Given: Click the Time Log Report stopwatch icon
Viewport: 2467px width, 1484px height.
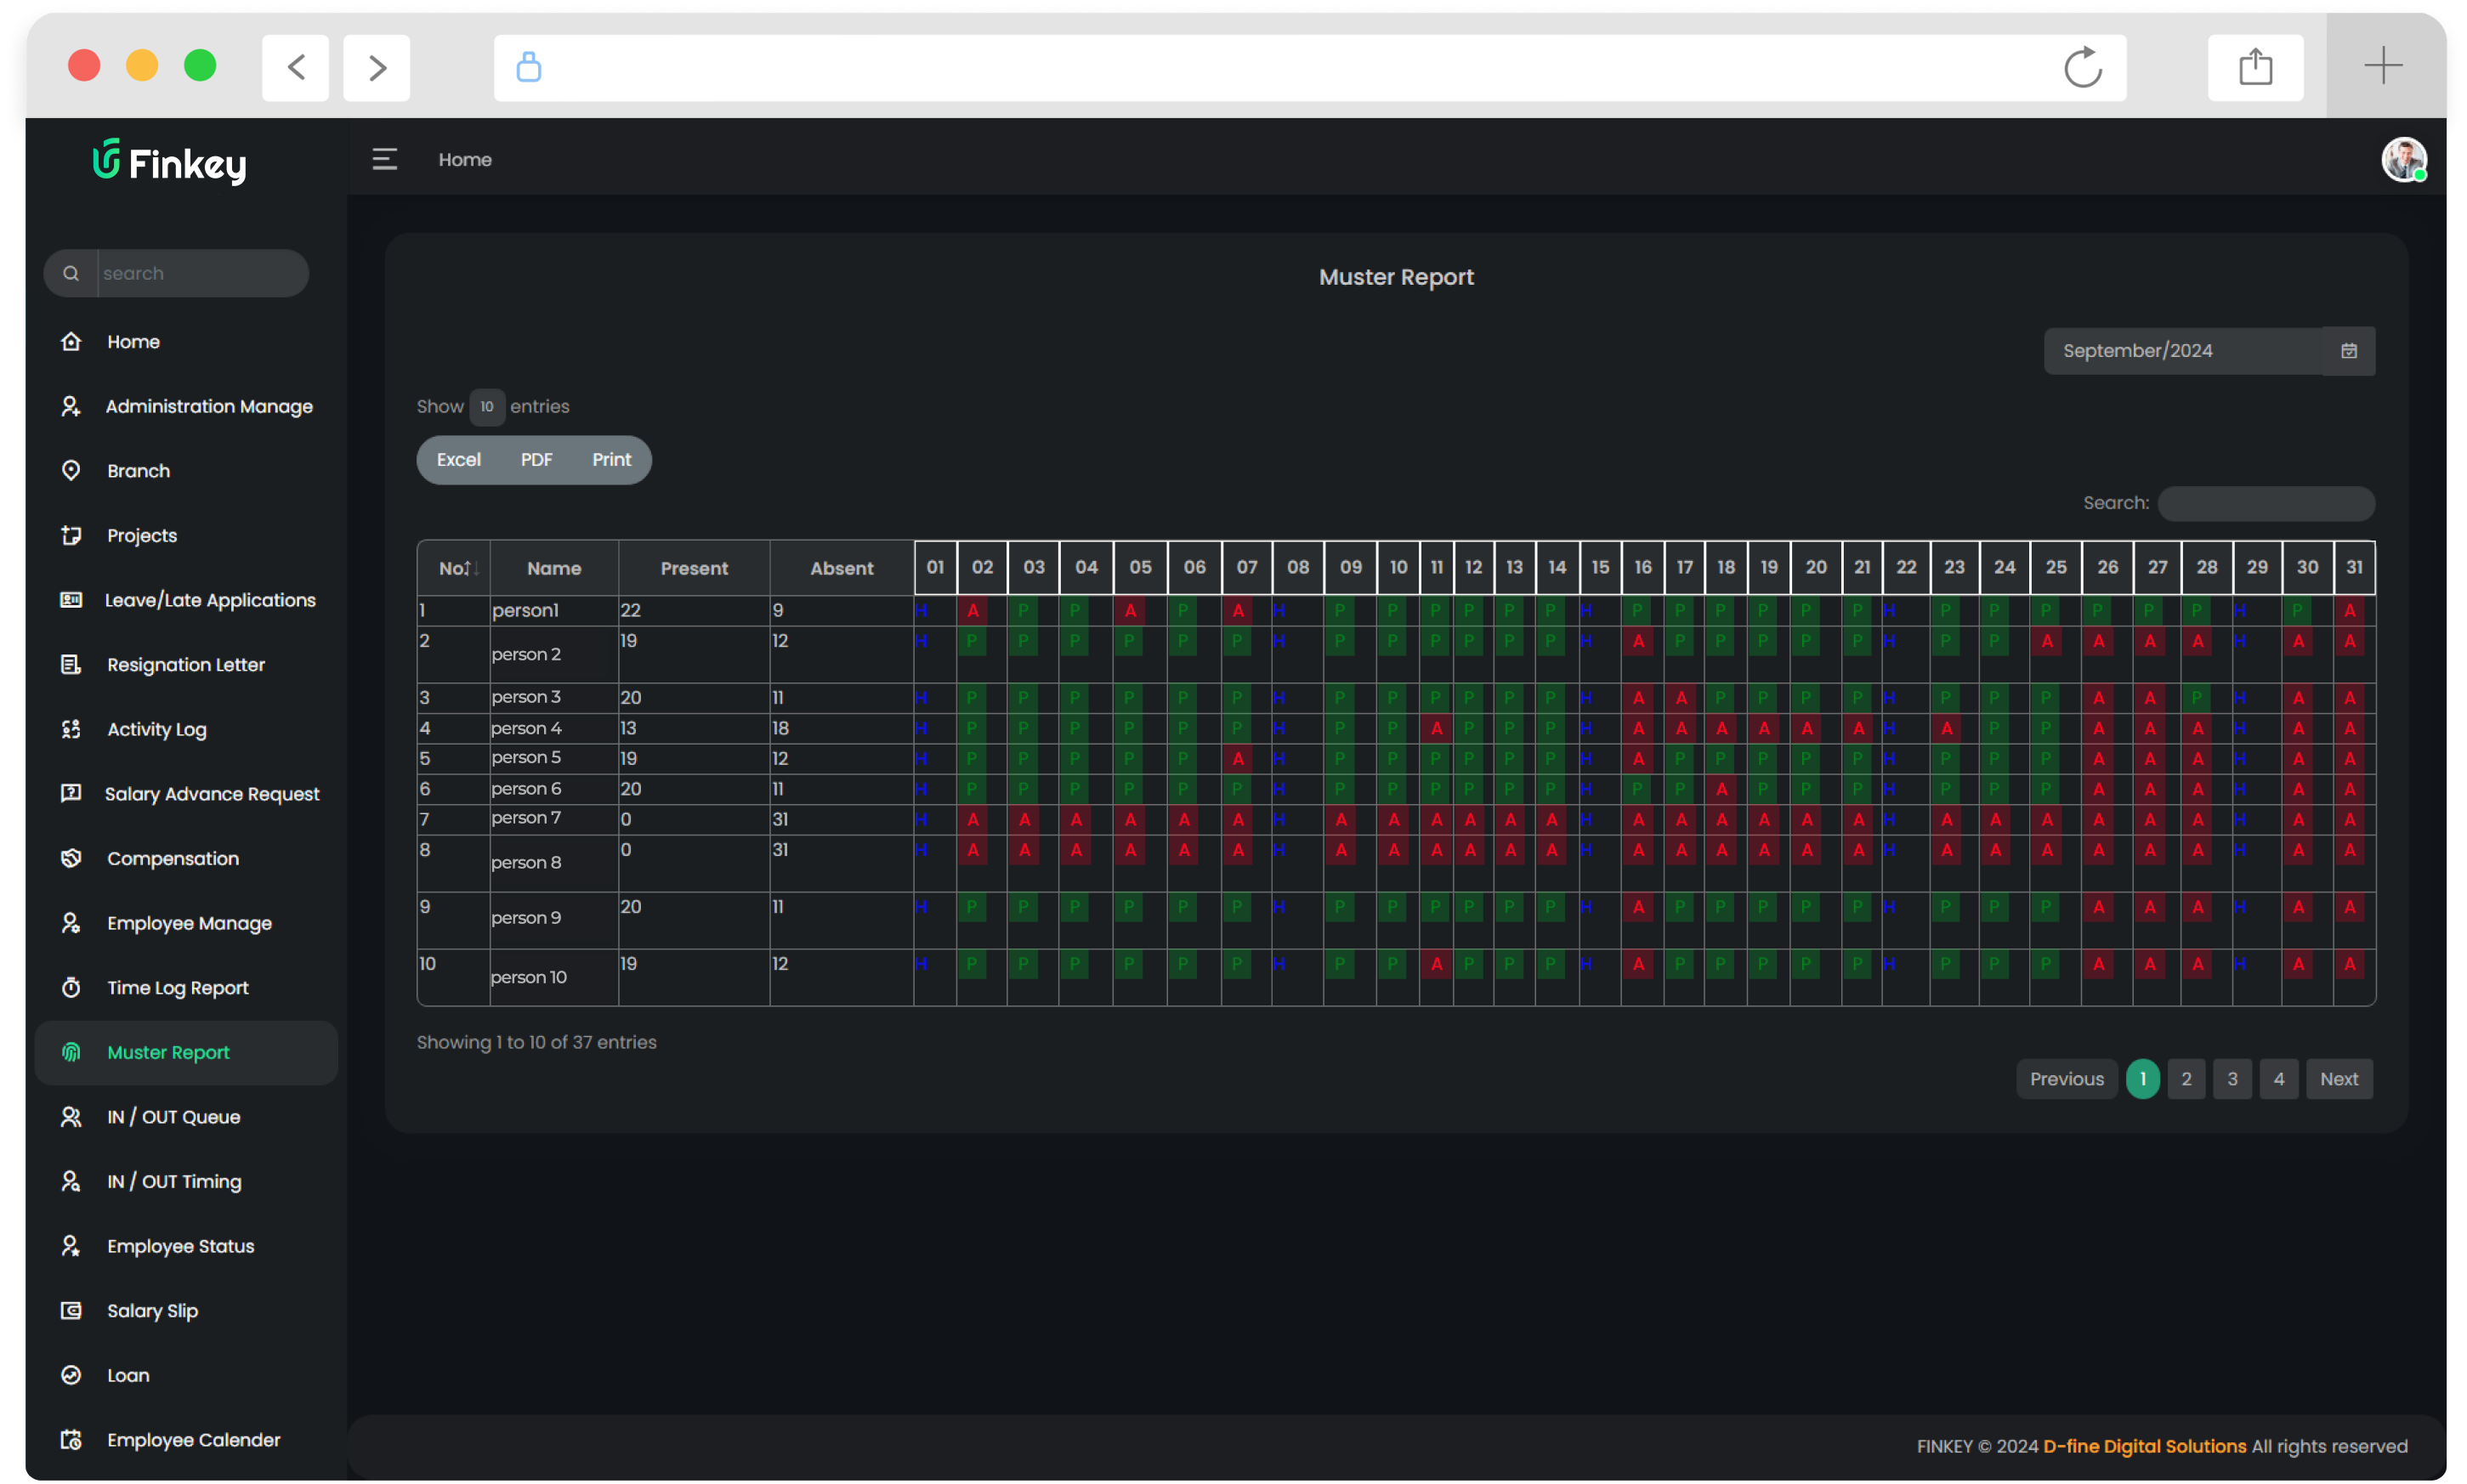Looking at the screenshot, I should [71, 988].
